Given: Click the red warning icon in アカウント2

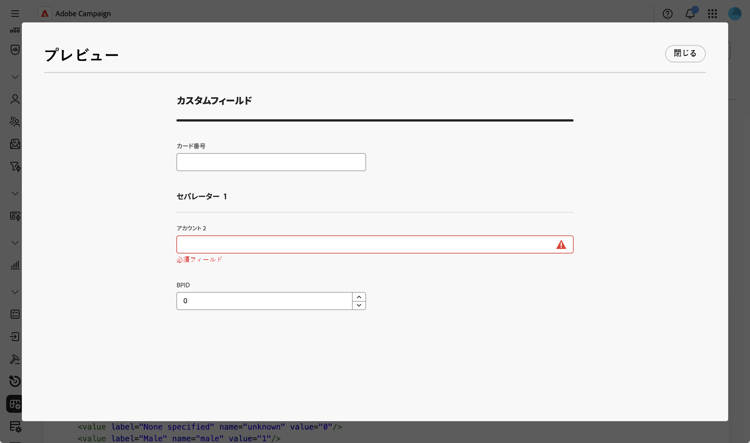Looking at the screenshot, I should tap(561, 245).
